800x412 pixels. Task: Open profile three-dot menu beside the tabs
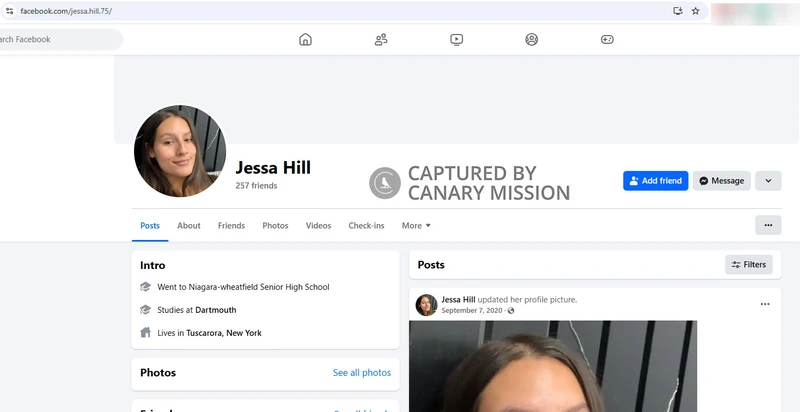[768, 226]
